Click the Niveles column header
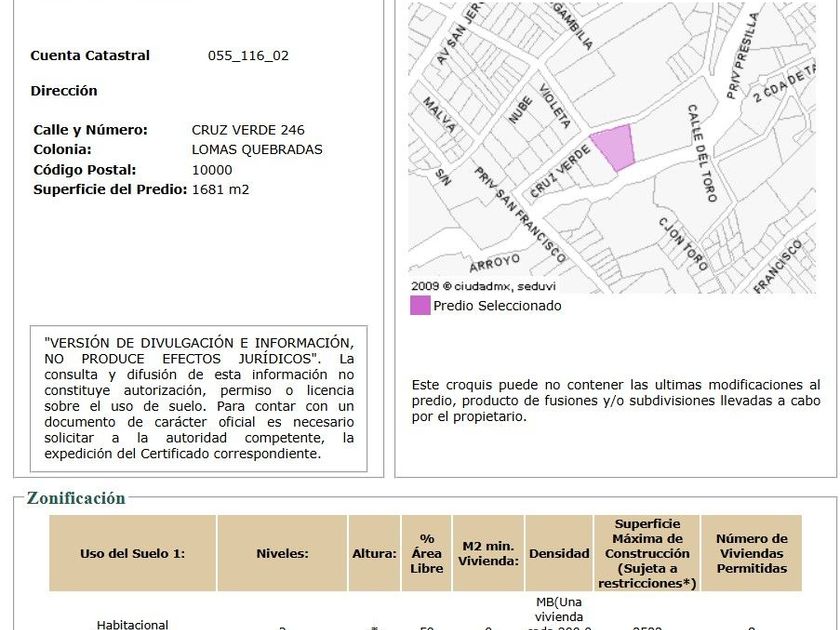The width and height of the screenshot is (840, 630). 282,553
